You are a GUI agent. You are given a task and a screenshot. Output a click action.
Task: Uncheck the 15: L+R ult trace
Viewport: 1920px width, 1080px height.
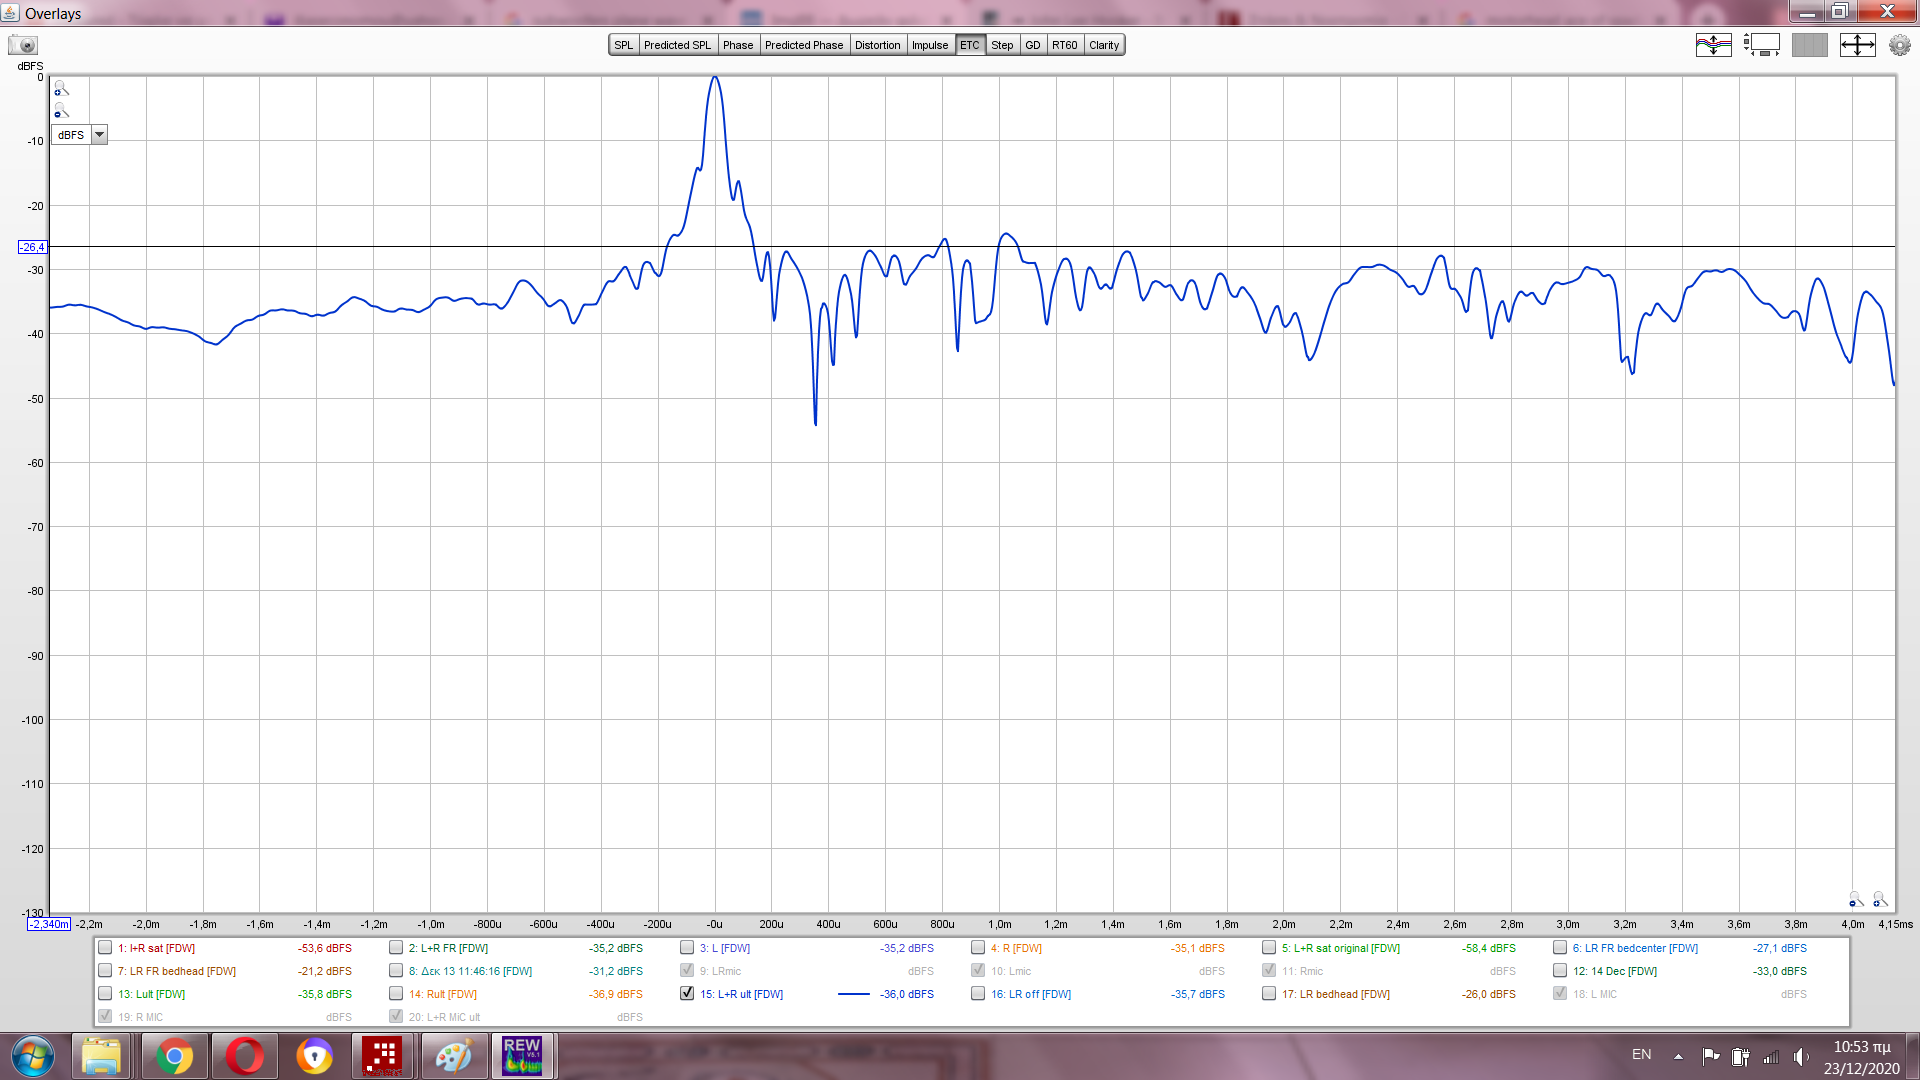pyautogui.click(x=687, y=994)
